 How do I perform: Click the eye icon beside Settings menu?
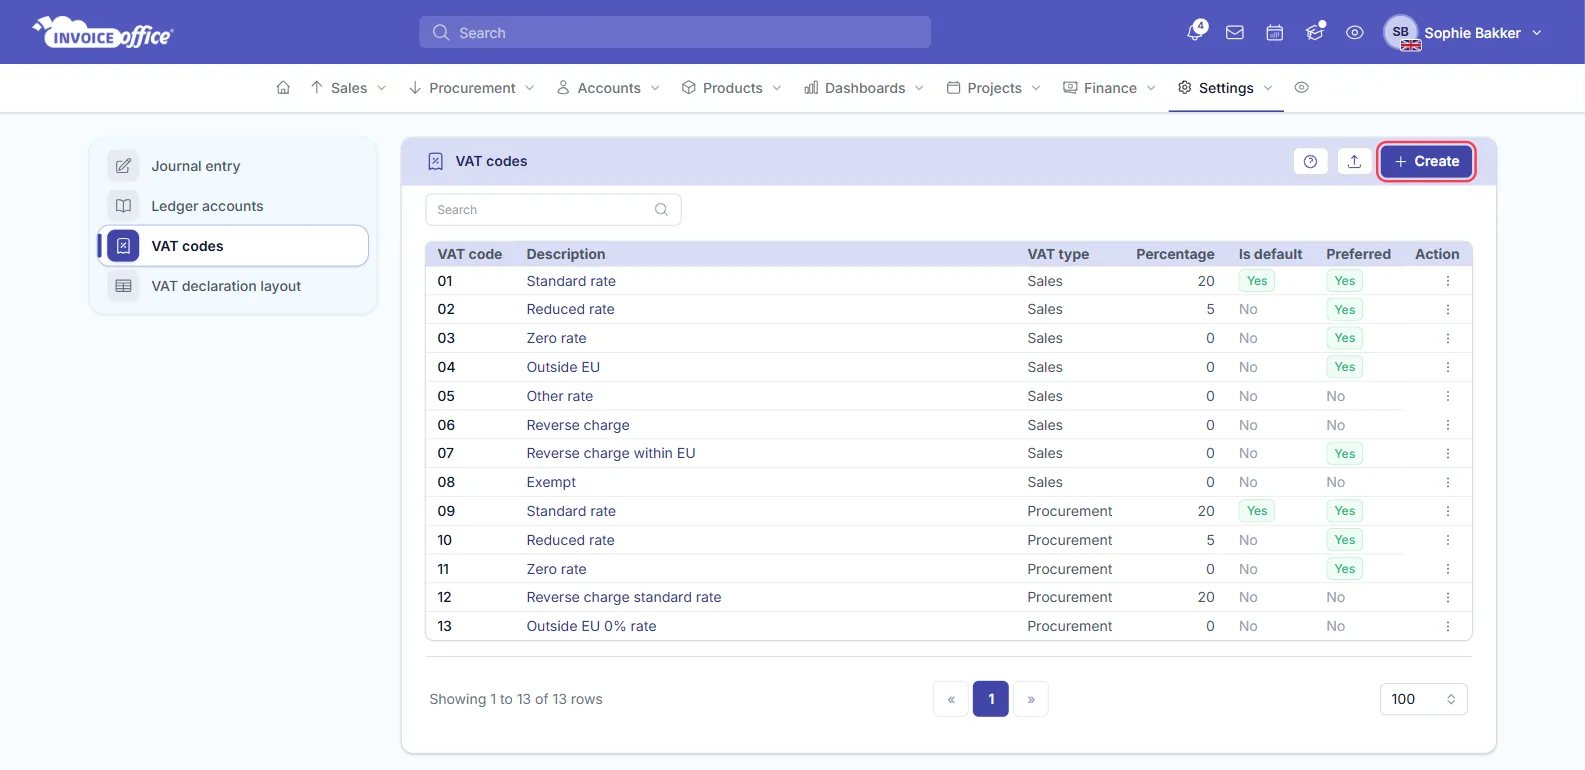(1301, 88)
